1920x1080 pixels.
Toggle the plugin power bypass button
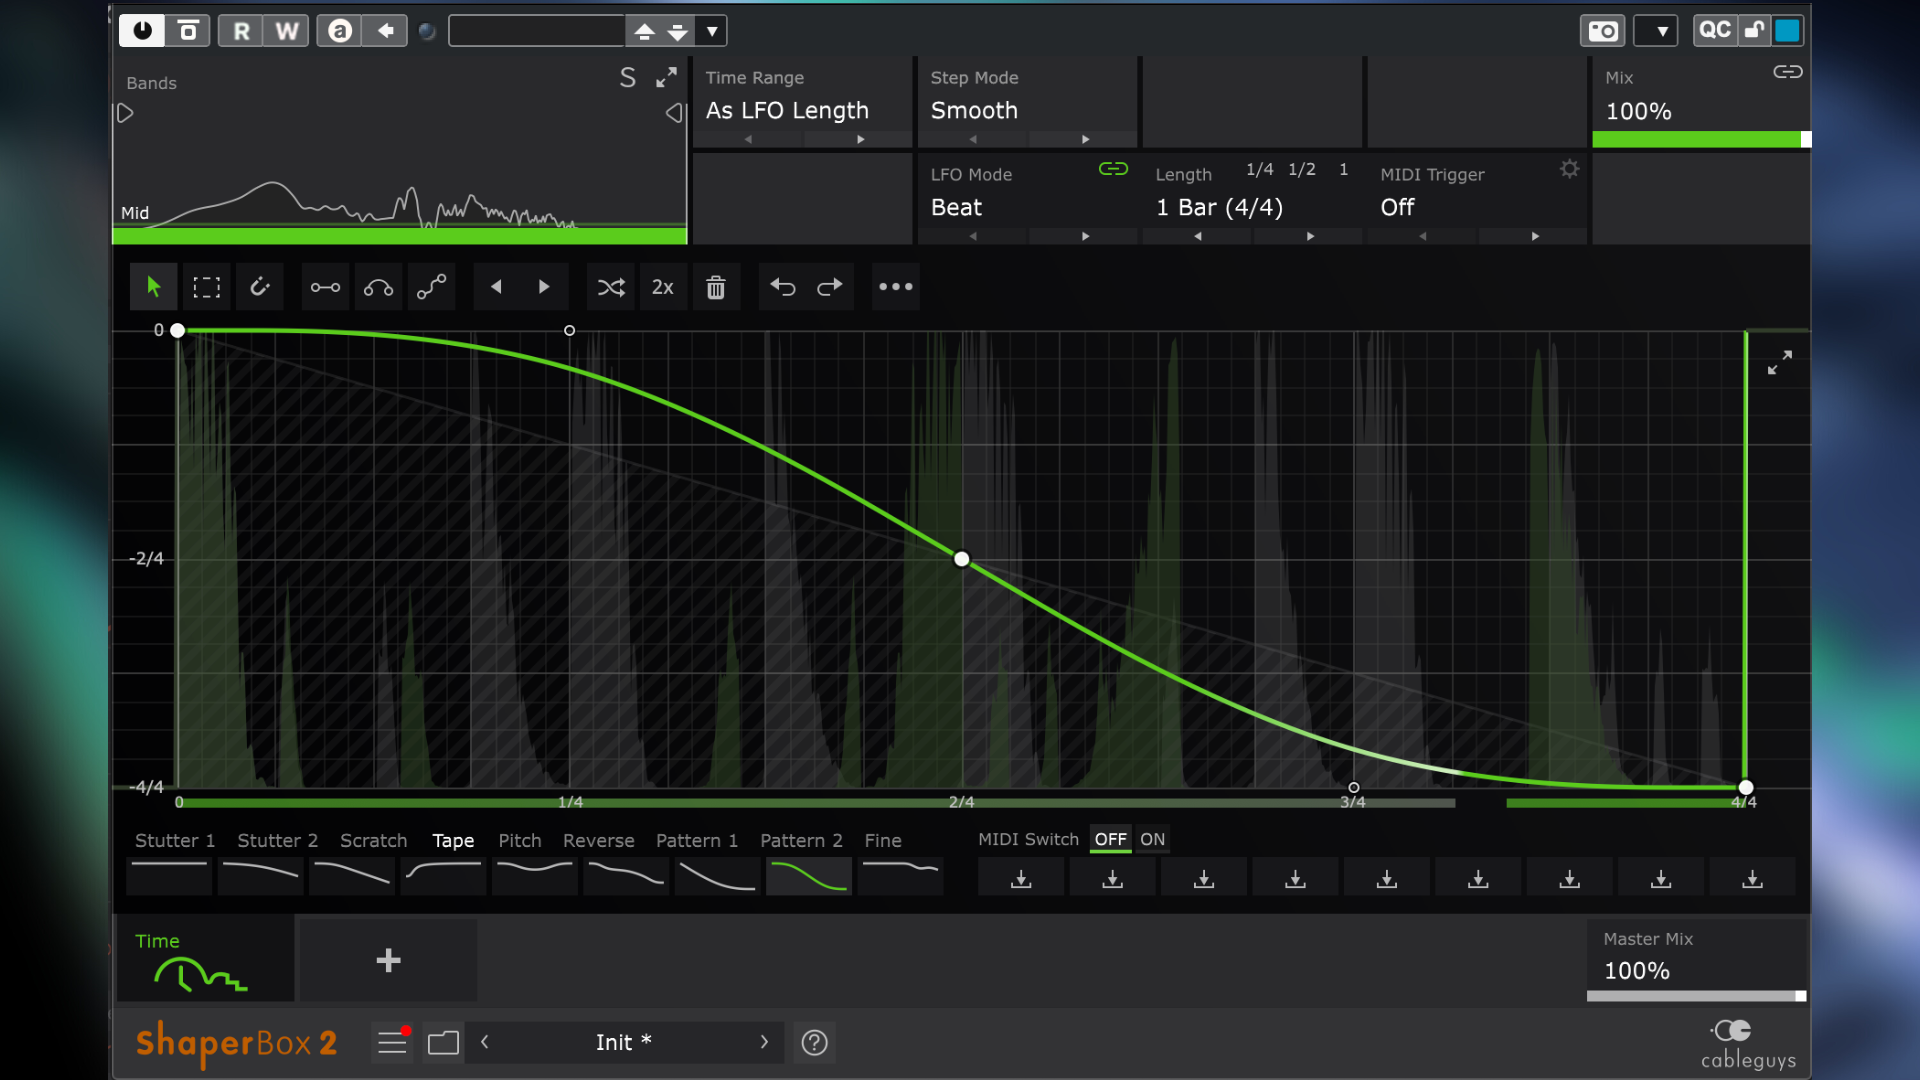coord(142,31)
